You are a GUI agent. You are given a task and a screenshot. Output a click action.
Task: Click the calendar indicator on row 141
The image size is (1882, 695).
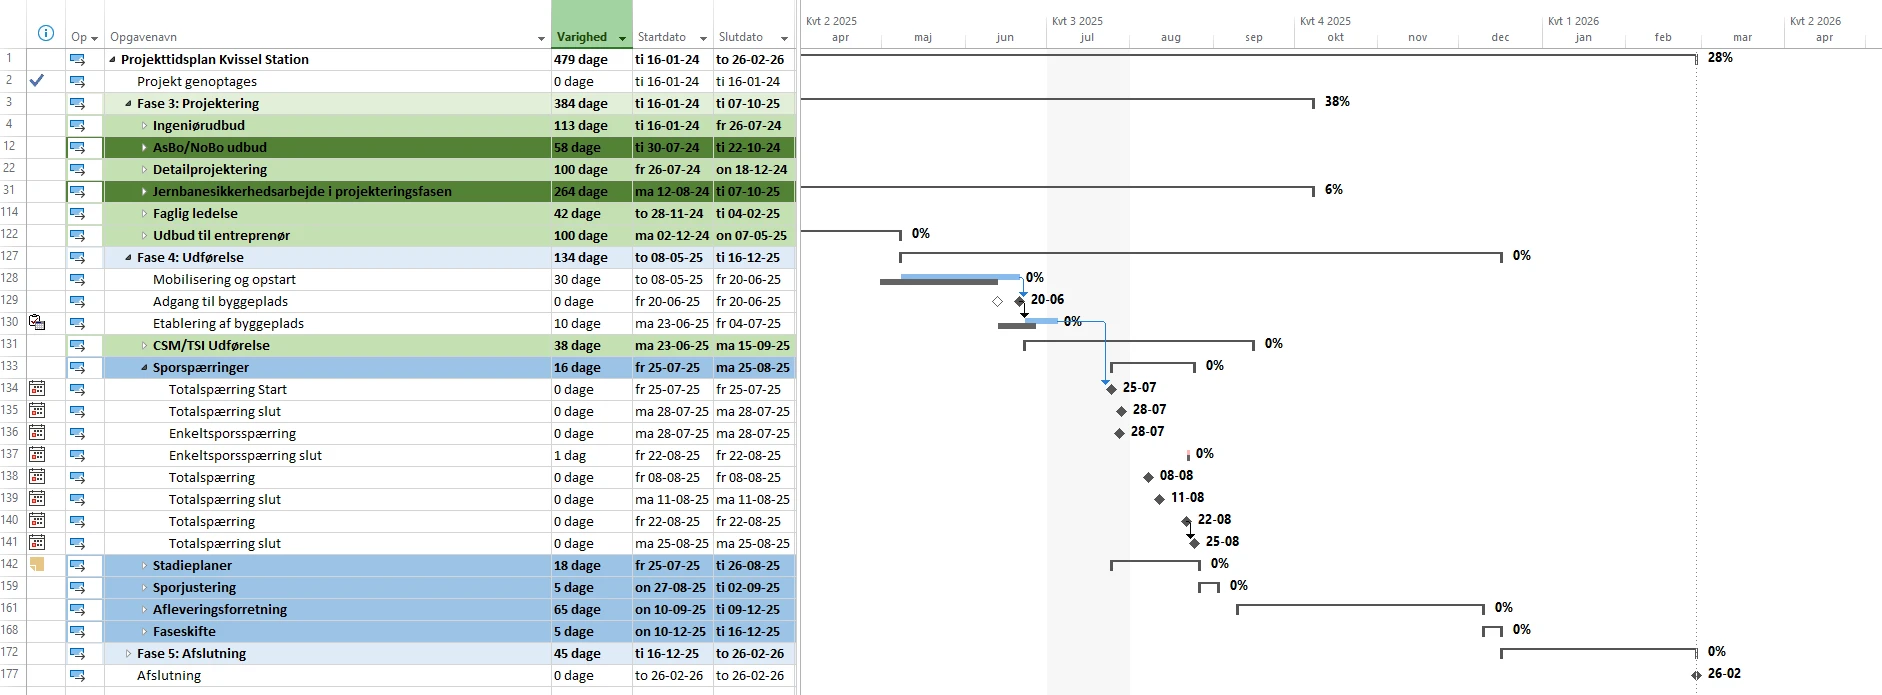[37, 543]
